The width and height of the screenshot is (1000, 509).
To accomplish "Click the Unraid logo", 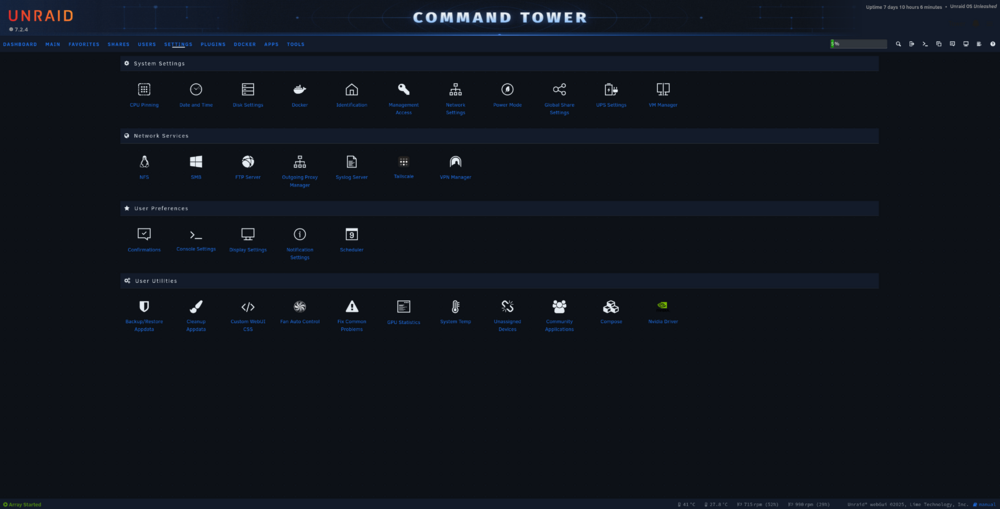I will pyautogui.click(x=41, y=16).
